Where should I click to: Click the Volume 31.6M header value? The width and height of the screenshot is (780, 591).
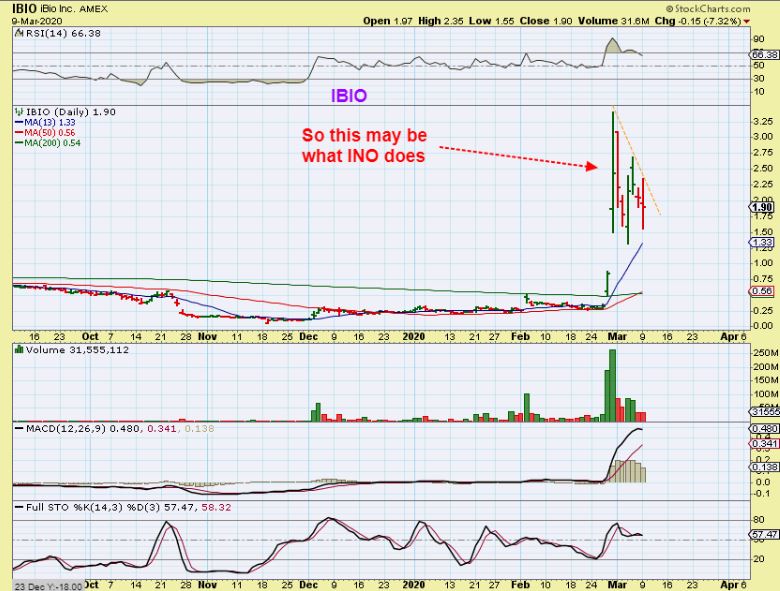[613, 21]
